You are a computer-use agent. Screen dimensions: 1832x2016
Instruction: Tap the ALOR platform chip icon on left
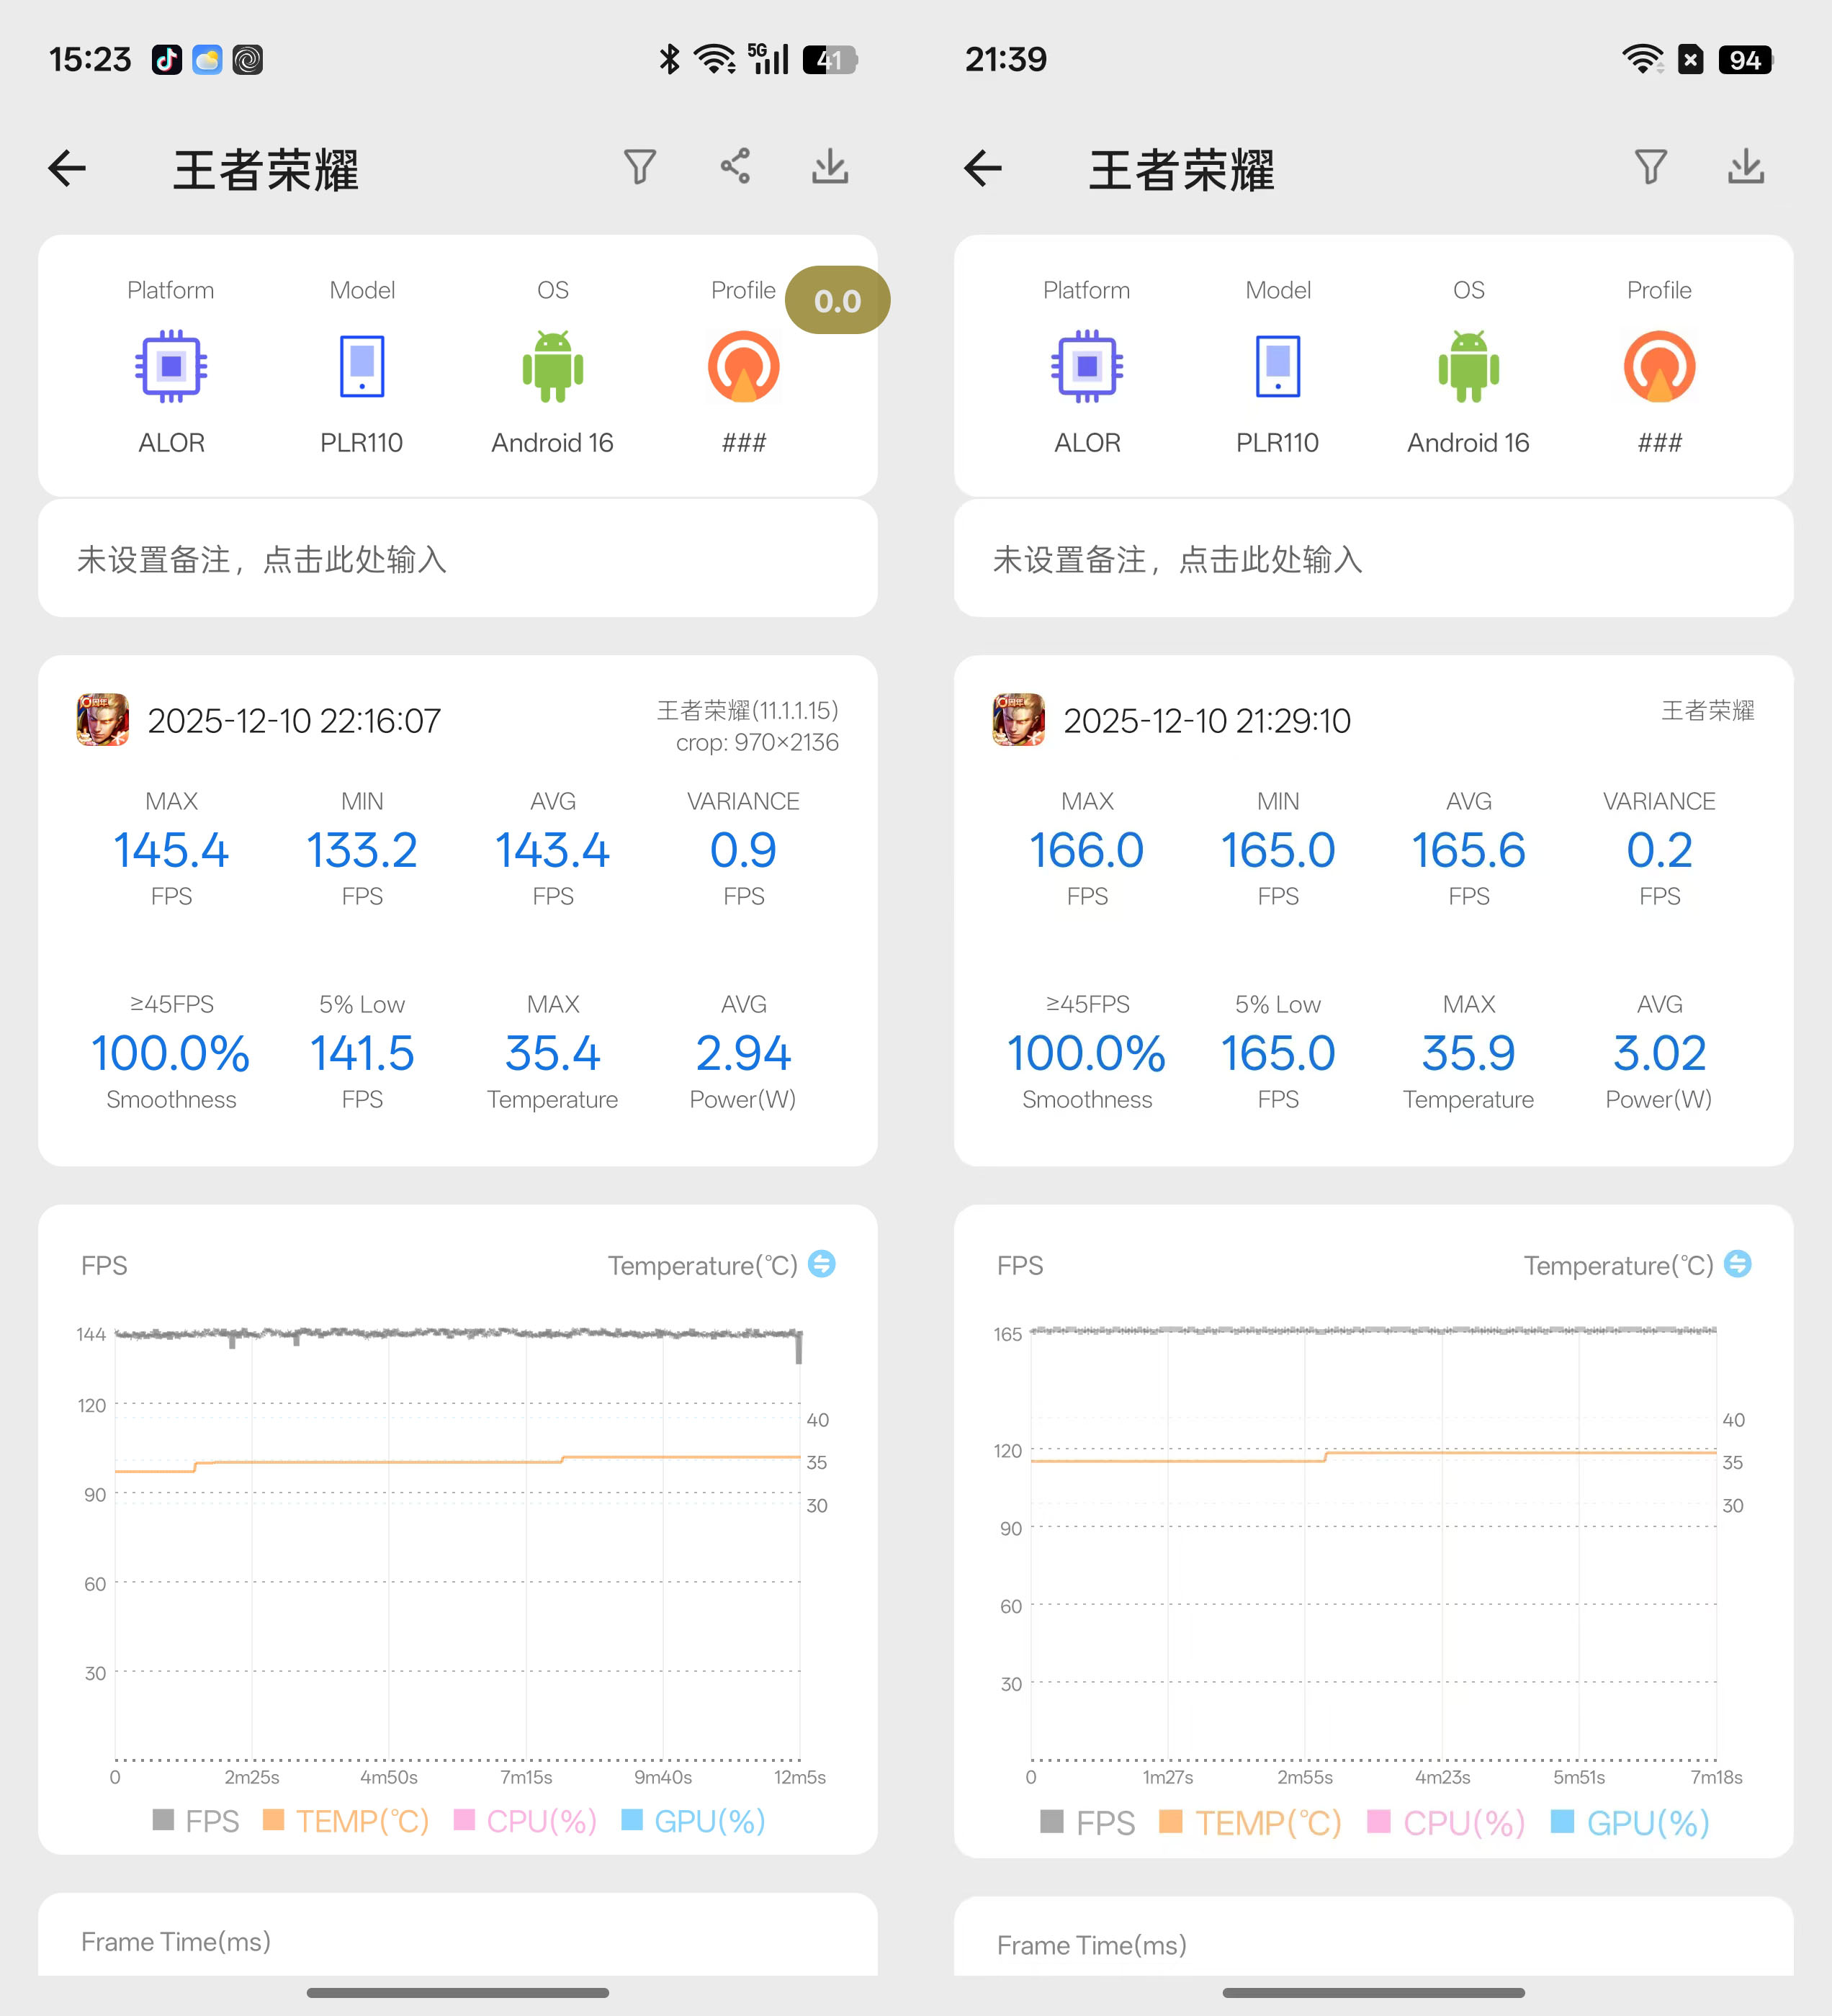tap(171, 366)
